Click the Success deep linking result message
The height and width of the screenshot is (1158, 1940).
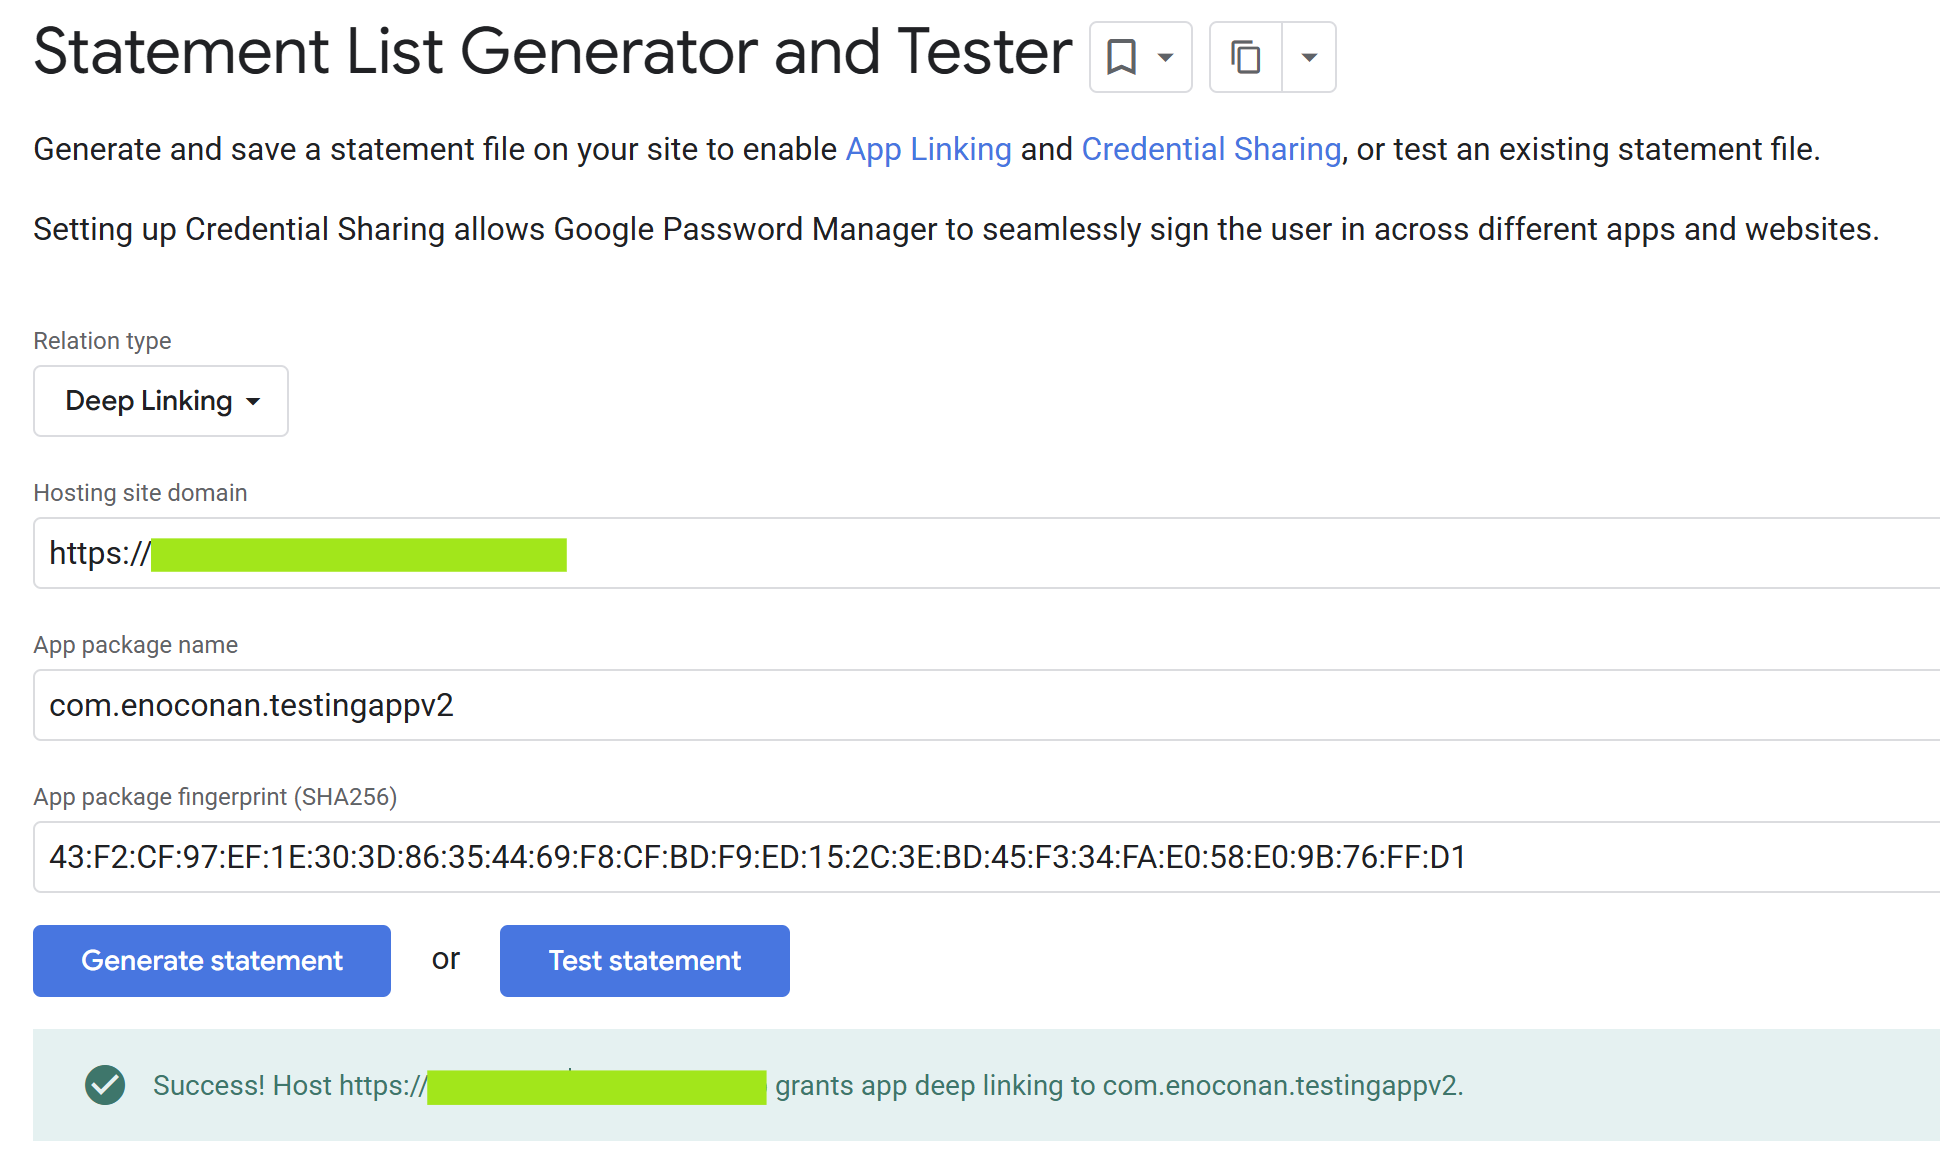click(1118, 1086)
